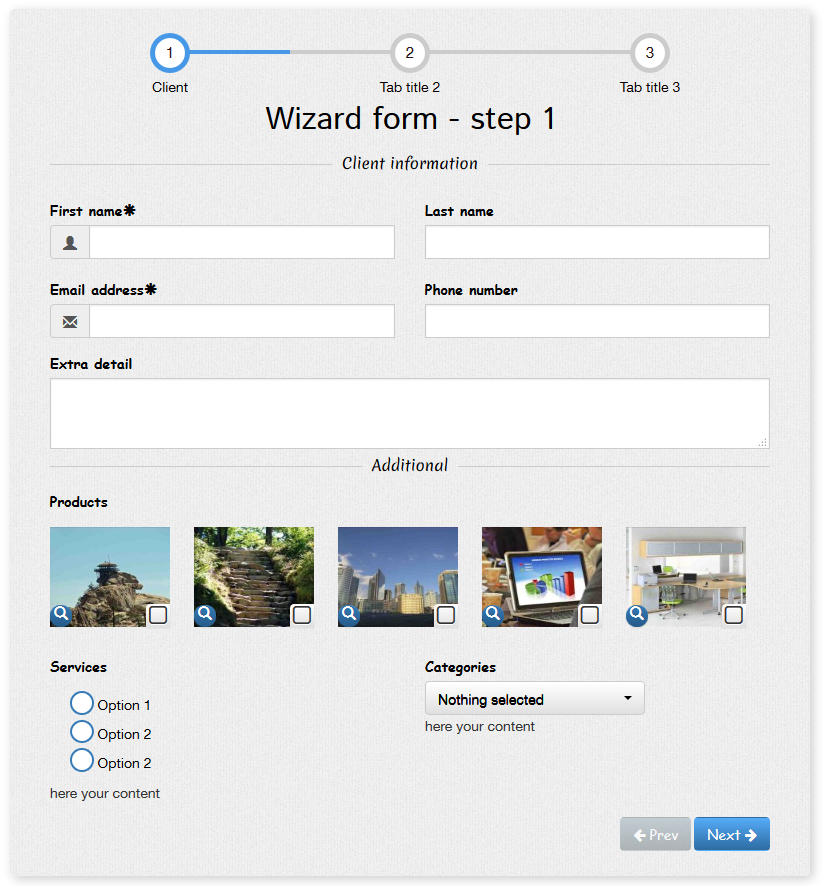The image size is (823, 886).
Task: Open the Nothing selected Categories dropdown
Action: coord(534,698)
